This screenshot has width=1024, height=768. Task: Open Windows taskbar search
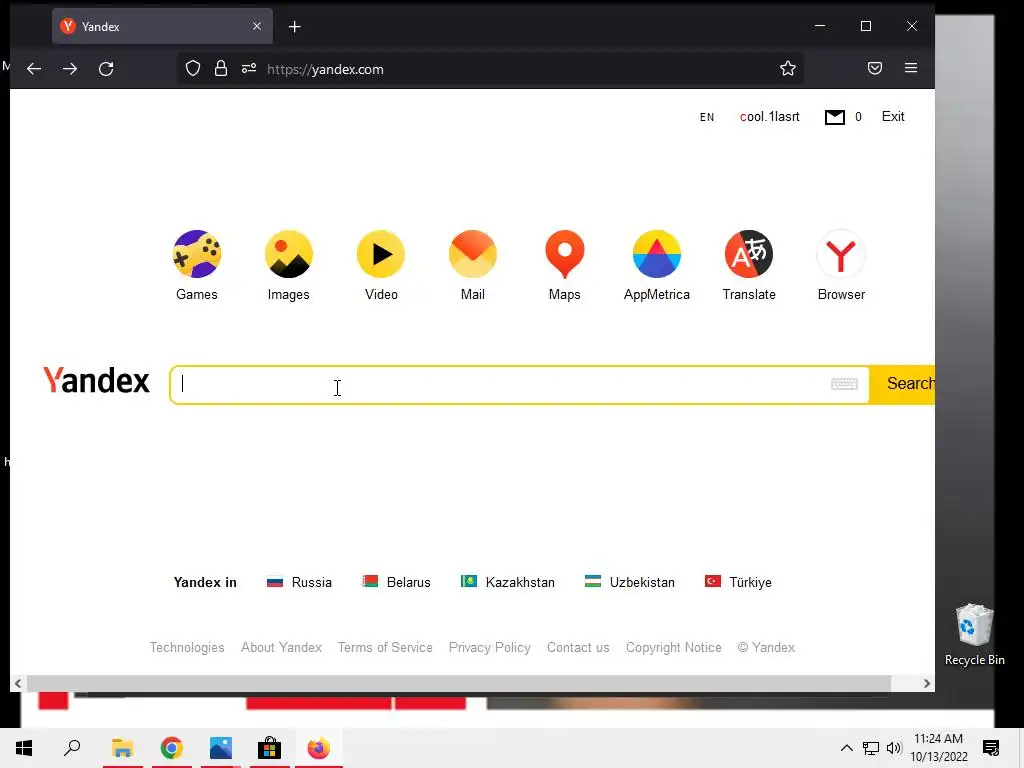point(72,748)
